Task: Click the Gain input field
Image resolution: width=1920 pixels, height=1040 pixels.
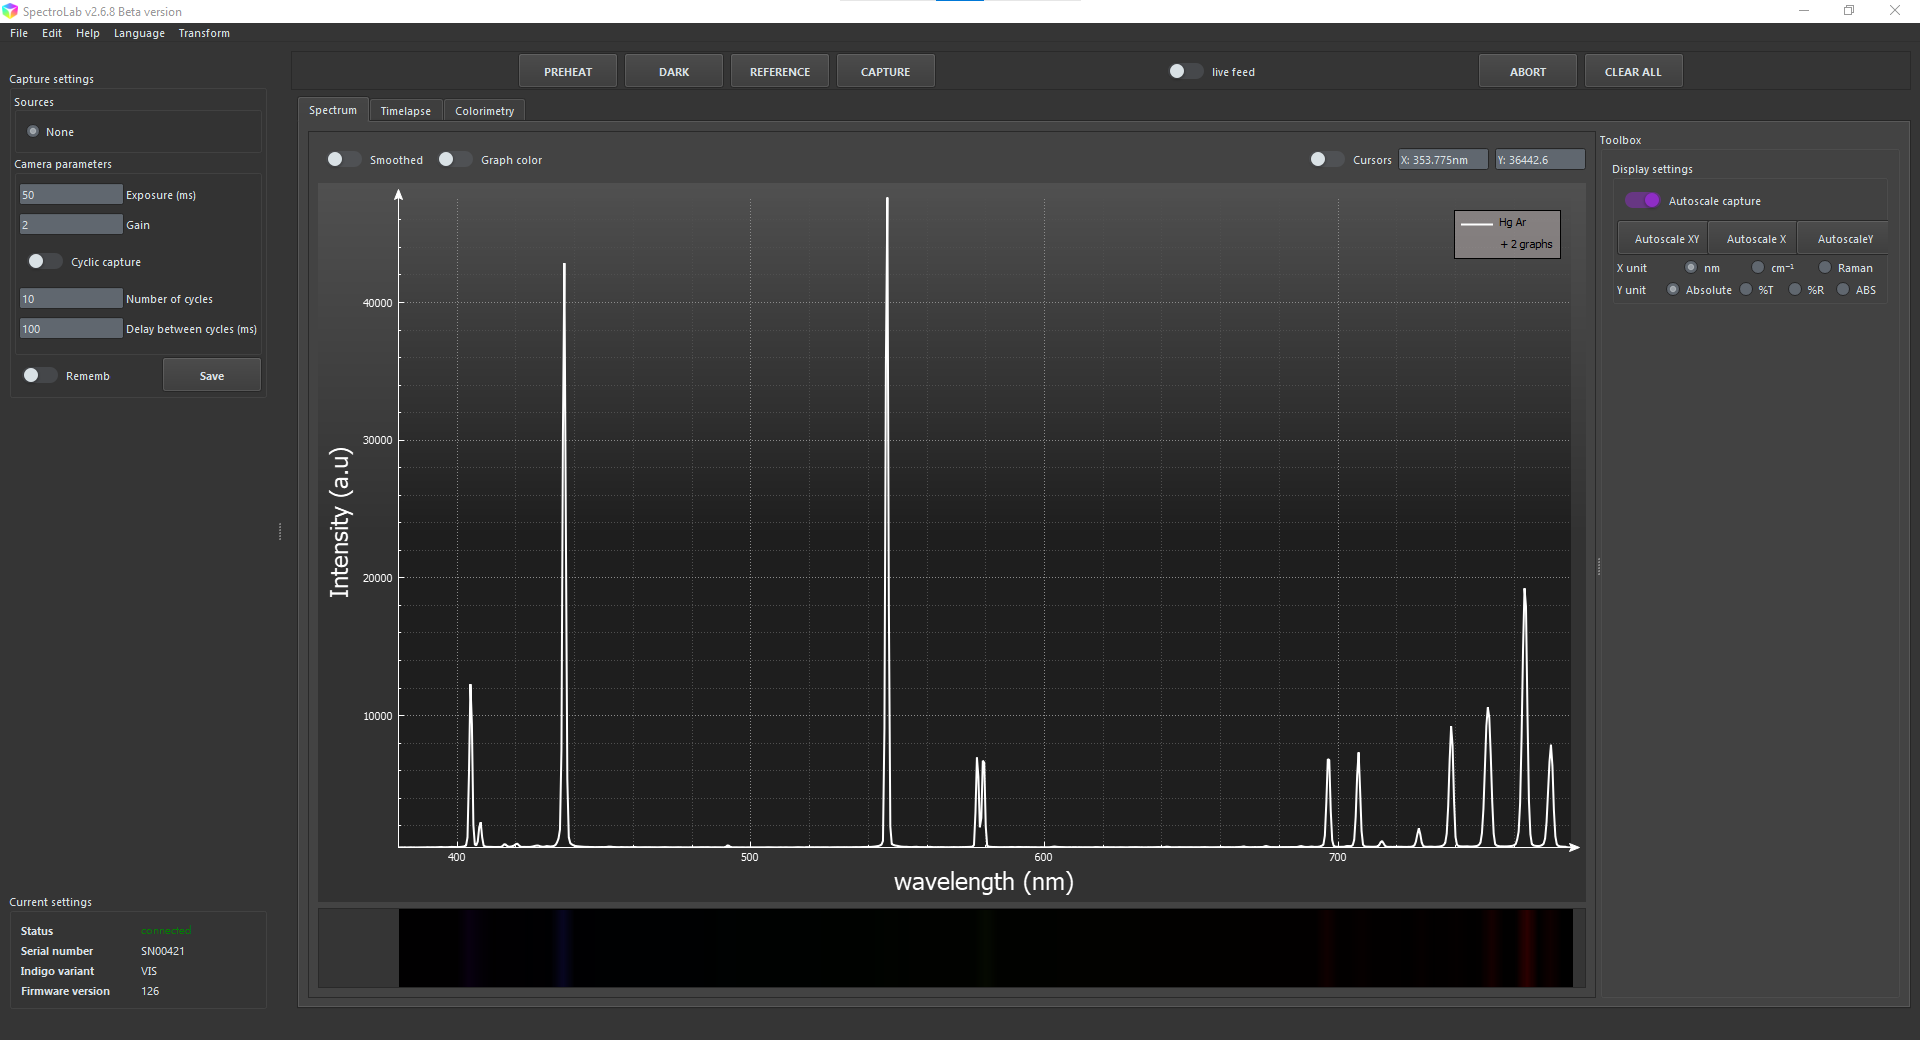Action: [71, 225]
